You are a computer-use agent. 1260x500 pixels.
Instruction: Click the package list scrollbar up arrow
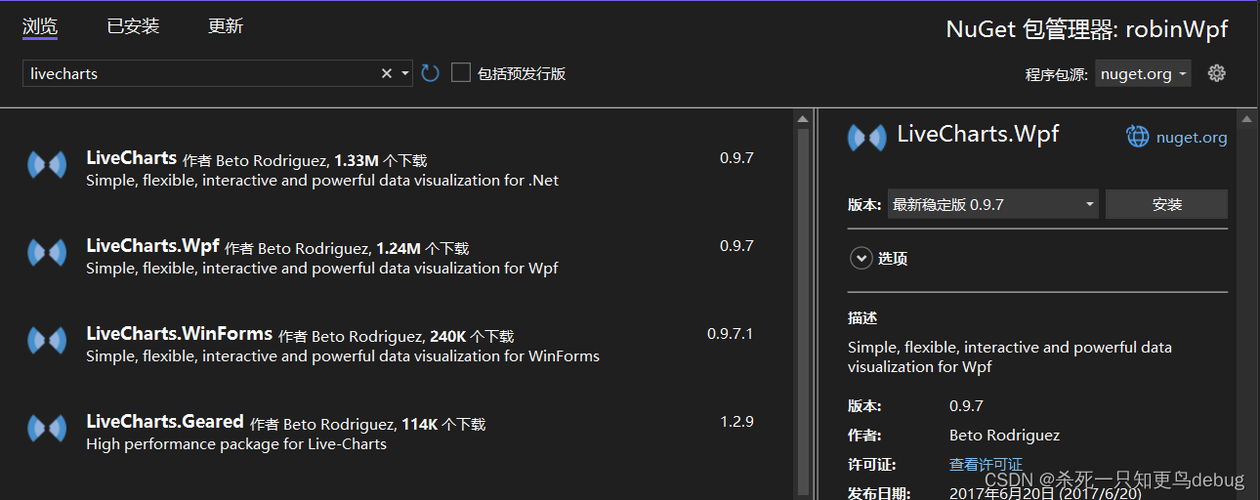(802, 119)
